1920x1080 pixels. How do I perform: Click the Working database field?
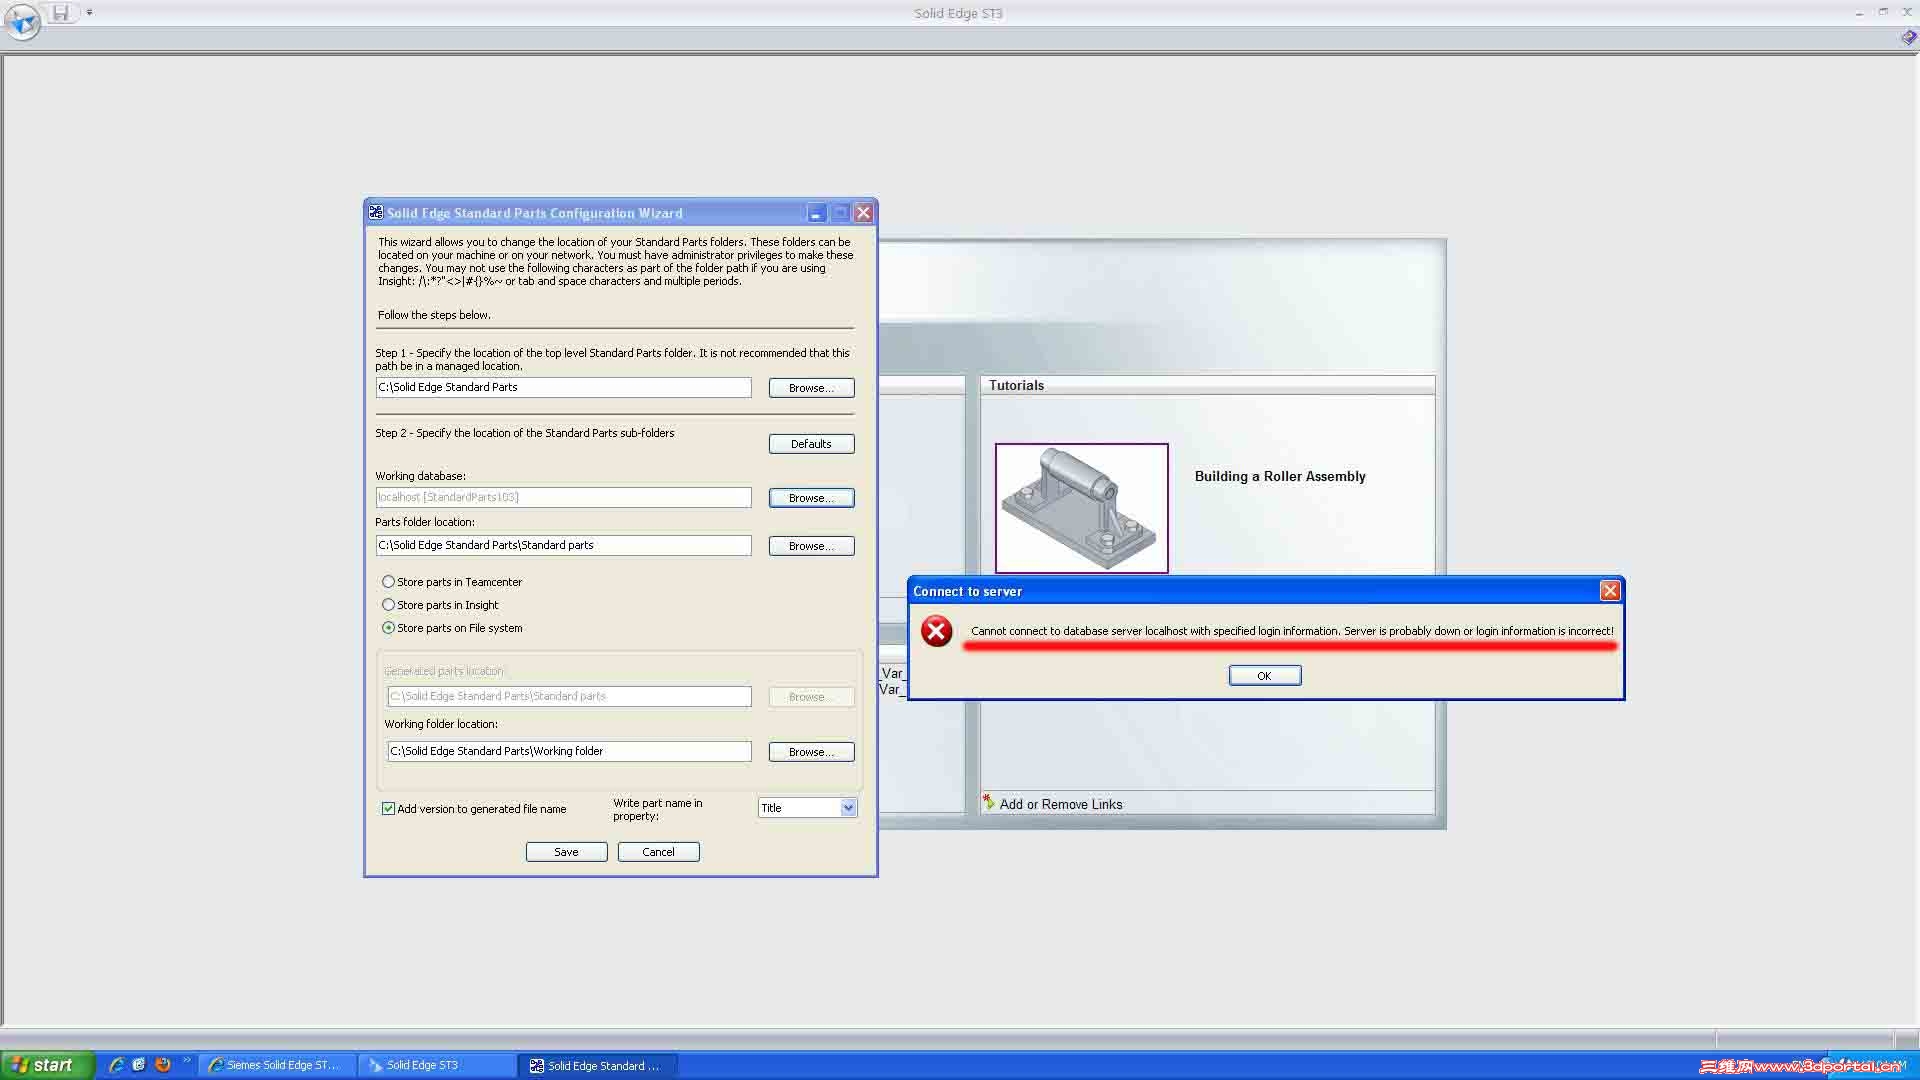tap(563, 497)
